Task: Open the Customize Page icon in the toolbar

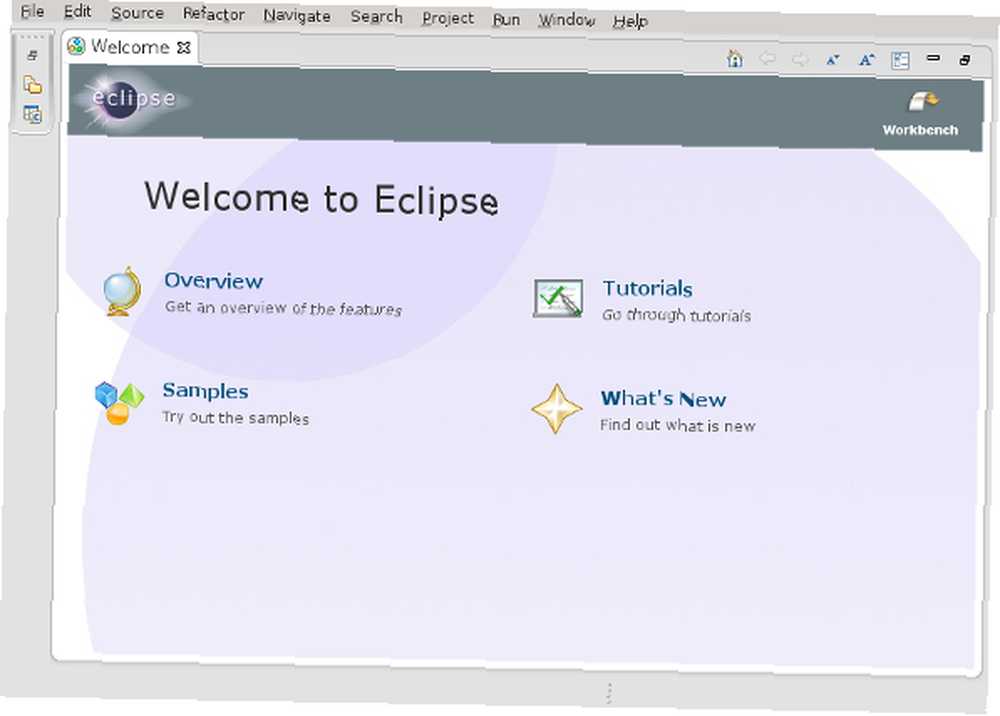Action: pos(901,61)
